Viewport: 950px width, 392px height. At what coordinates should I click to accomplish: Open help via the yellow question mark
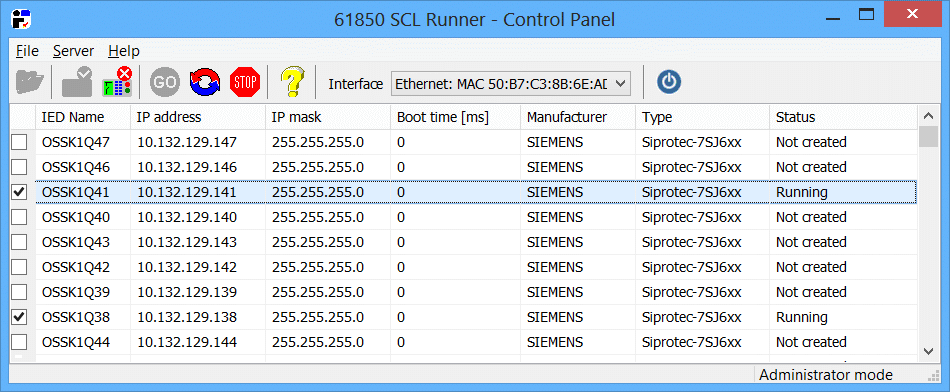coord(292,82)
